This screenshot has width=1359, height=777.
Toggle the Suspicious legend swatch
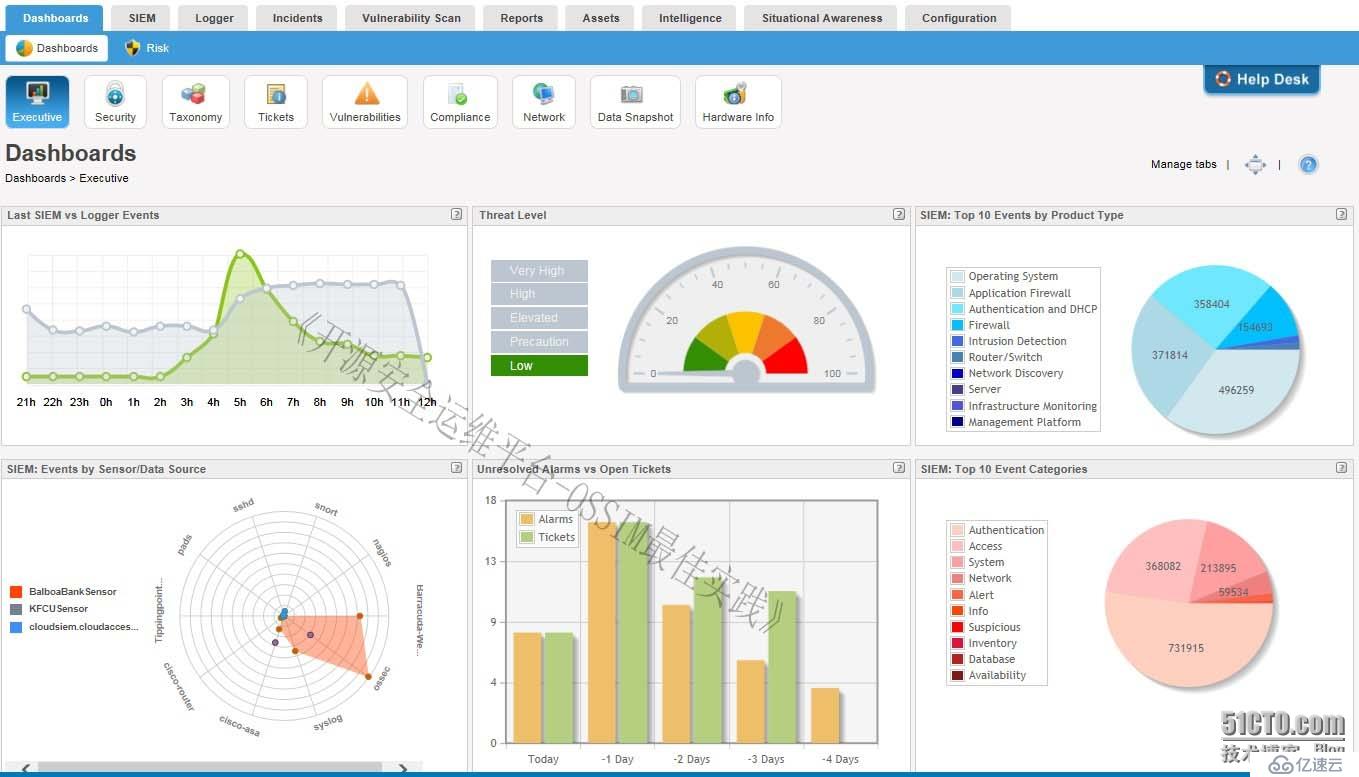tap(957, 627)
